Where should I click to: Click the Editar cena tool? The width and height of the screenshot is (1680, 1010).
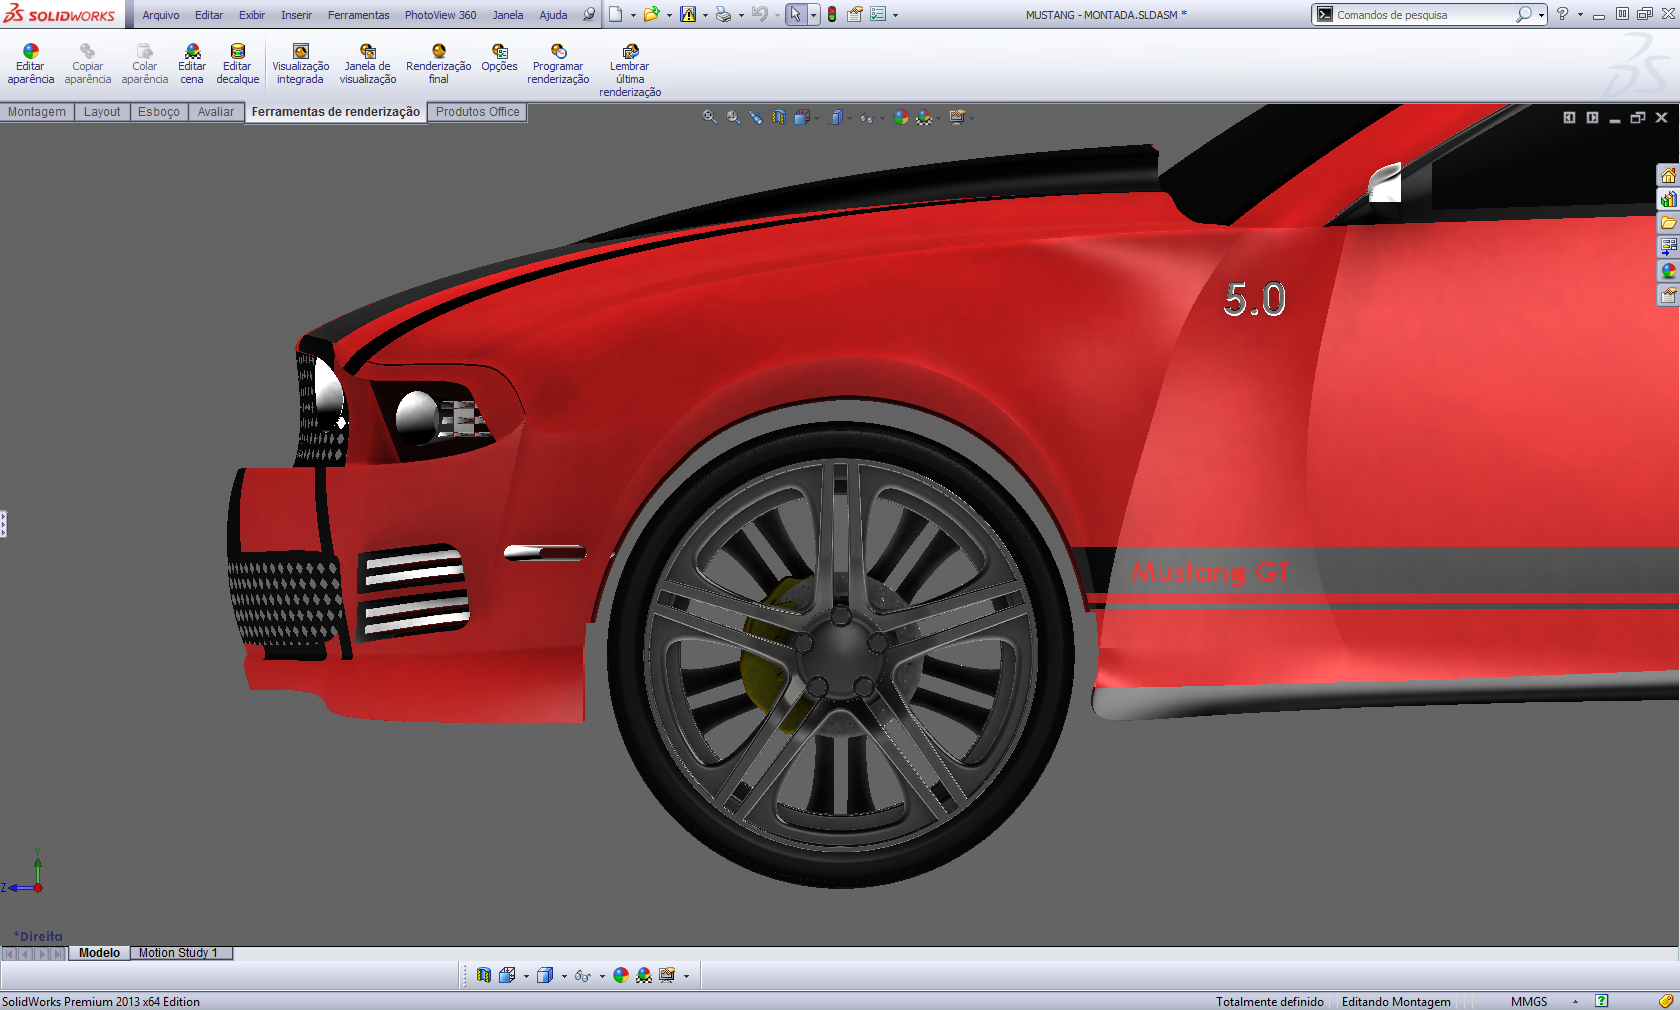(x=192, y=64)
